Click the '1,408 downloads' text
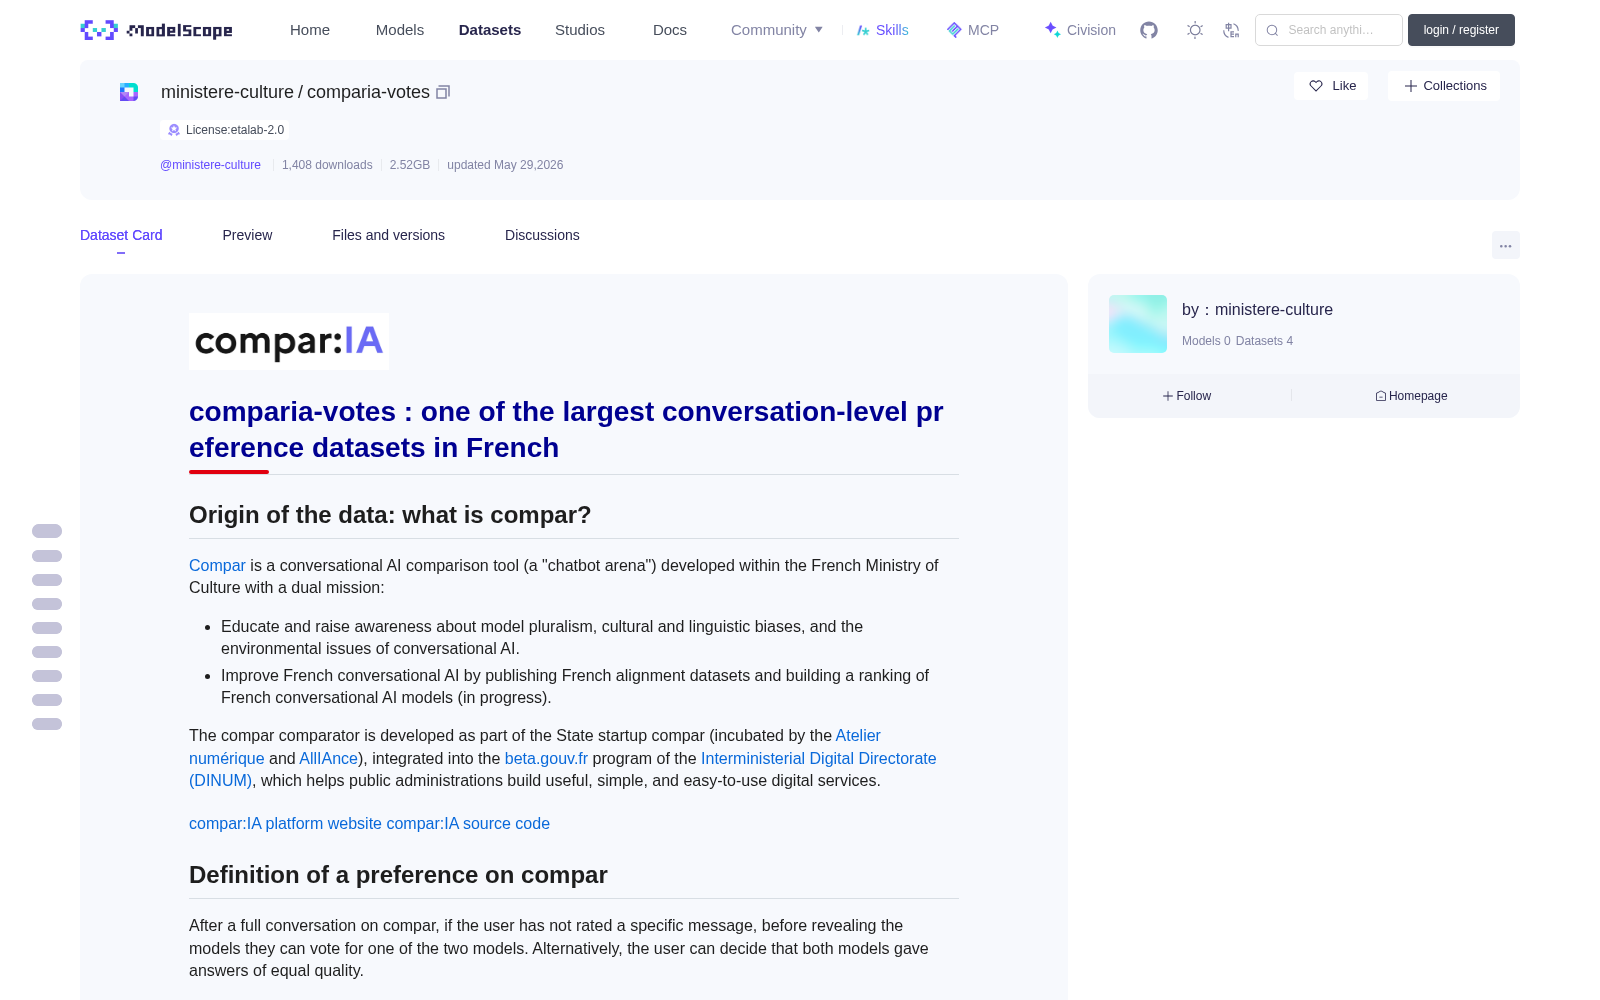Viewport: 1600px width, 1000px height. click(x=327, y=165)
